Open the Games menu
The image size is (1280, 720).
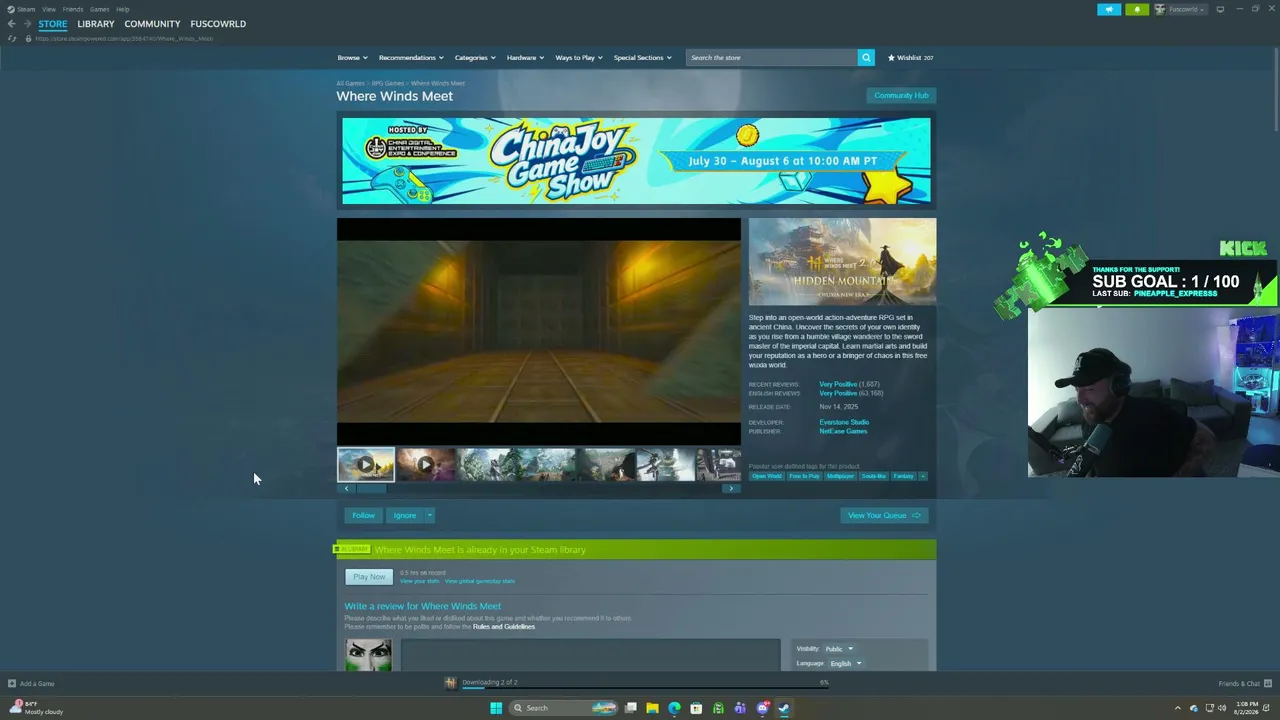point(100,9)
